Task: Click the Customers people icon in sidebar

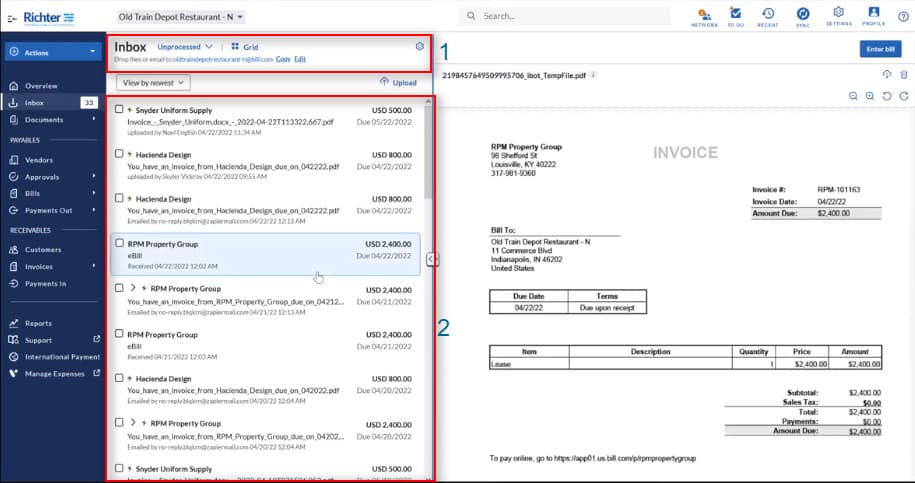Action: [14, 250]
